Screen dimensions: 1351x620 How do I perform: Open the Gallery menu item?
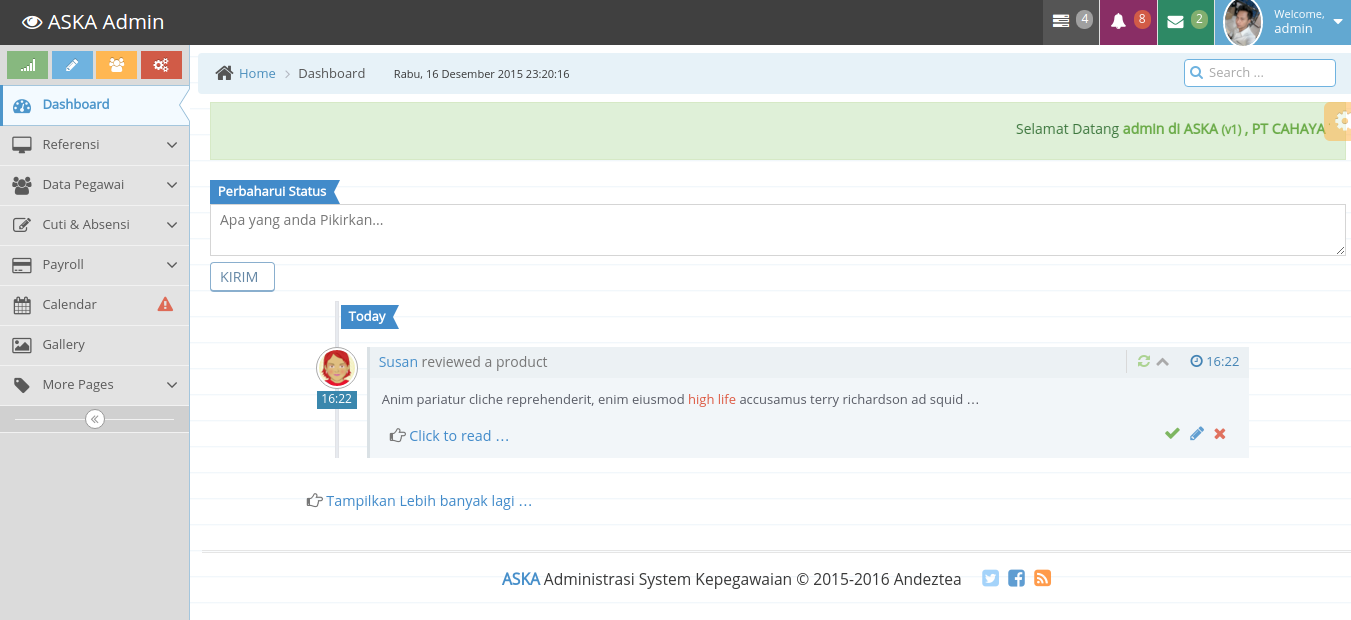coord(64,345)
